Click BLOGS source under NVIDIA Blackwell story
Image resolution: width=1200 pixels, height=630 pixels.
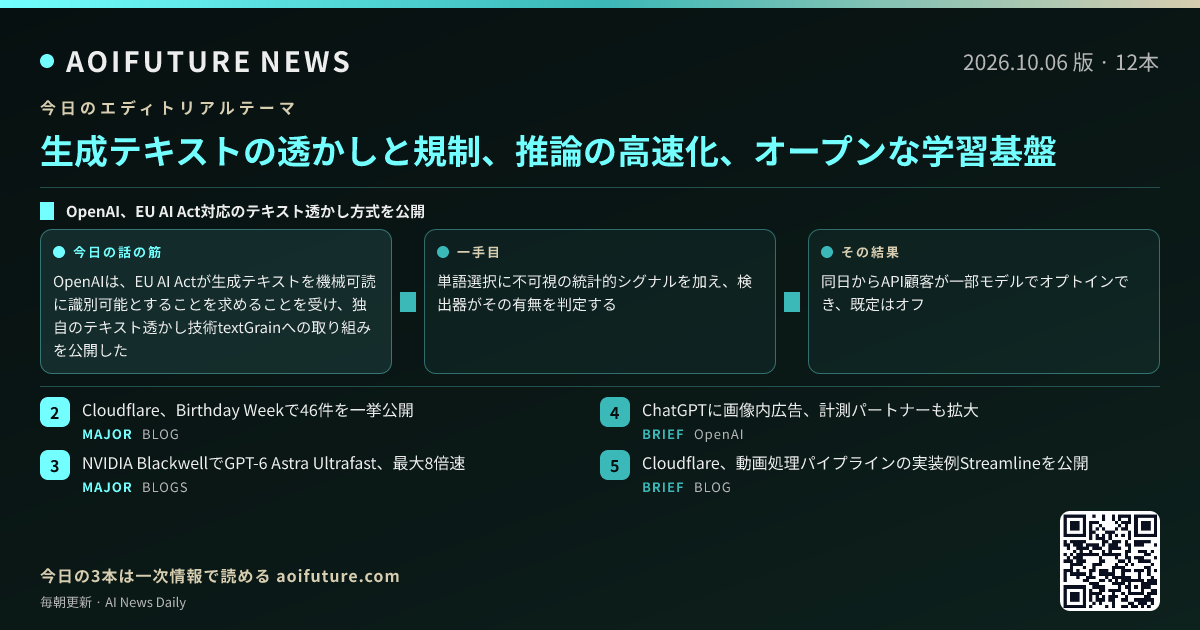[165, 487]
